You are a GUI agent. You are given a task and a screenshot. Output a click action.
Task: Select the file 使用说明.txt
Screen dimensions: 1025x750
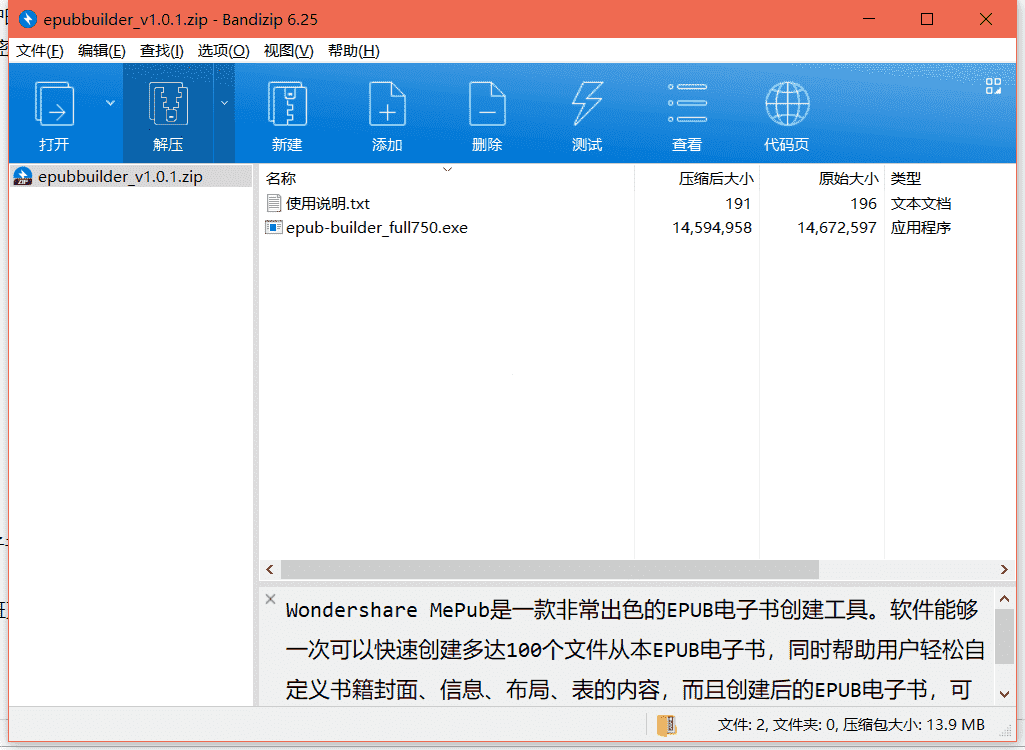(328, 203)
